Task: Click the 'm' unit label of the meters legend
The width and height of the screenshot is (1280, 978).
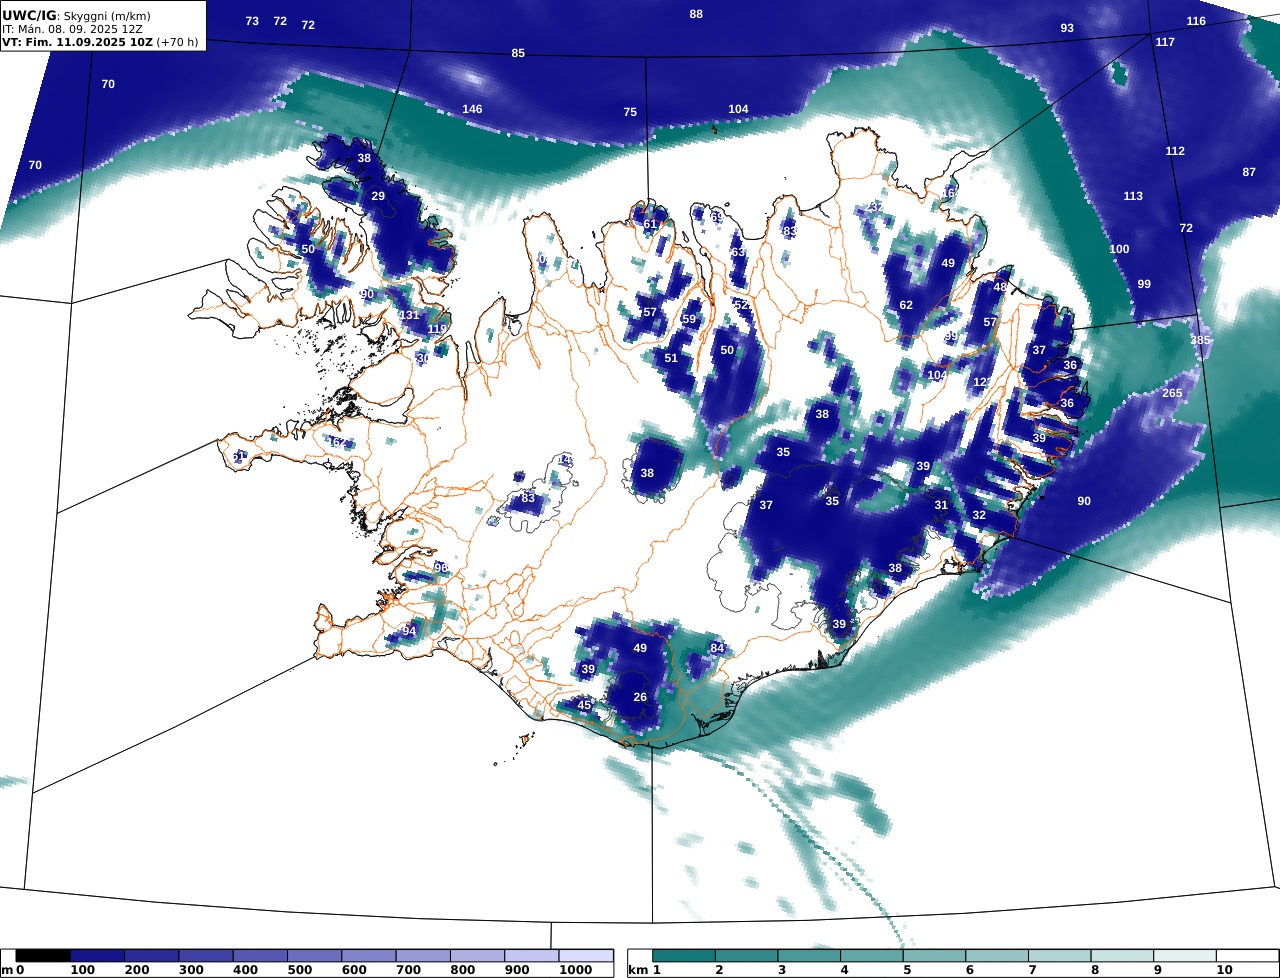Action: [x=7, y=970]
